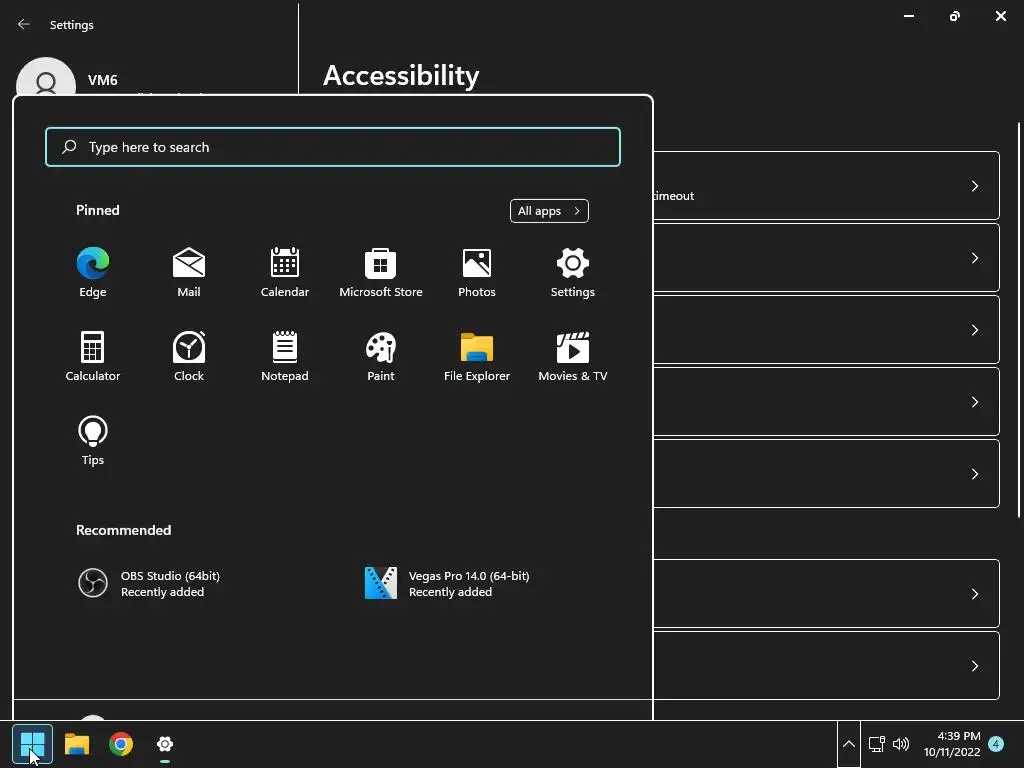Go back using Settings back arrow
Image resolution: width=1024 pixels, height=768 pixels.
click(x=24, y=24)
